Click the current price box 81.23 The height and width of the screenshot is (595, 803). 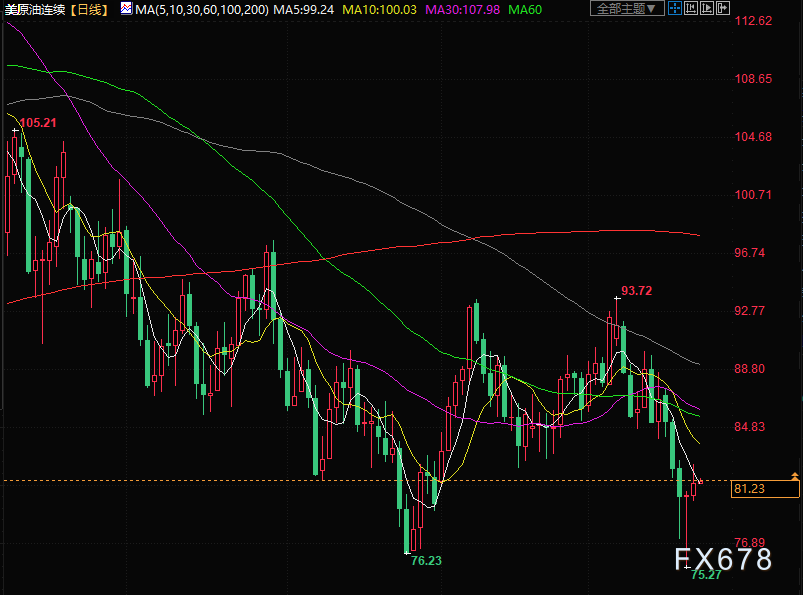tap(765, 489)
